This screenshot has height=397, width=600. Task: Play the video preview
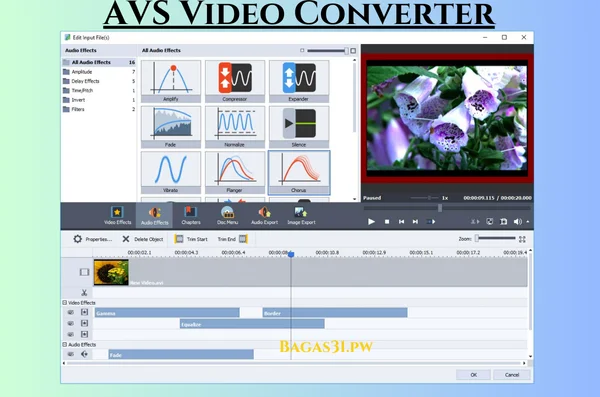coord(371,222)
